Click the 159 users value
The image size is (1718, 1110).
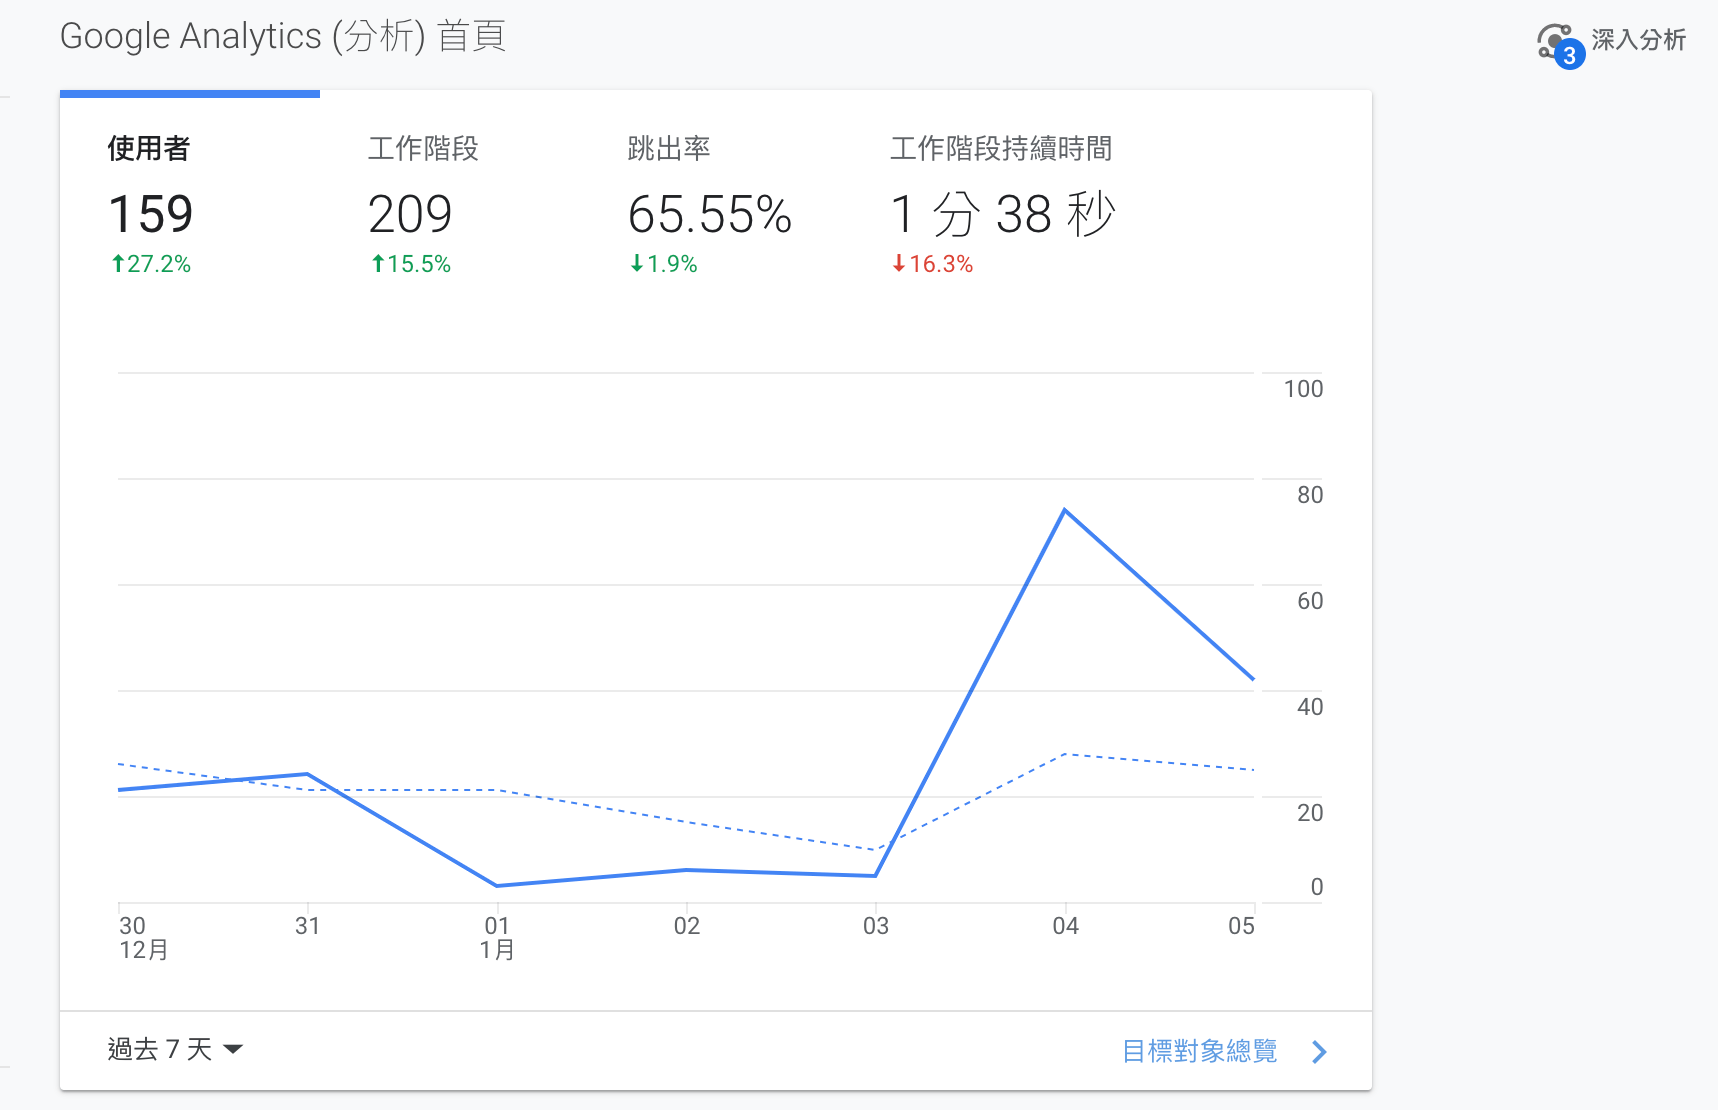(151, 214)
